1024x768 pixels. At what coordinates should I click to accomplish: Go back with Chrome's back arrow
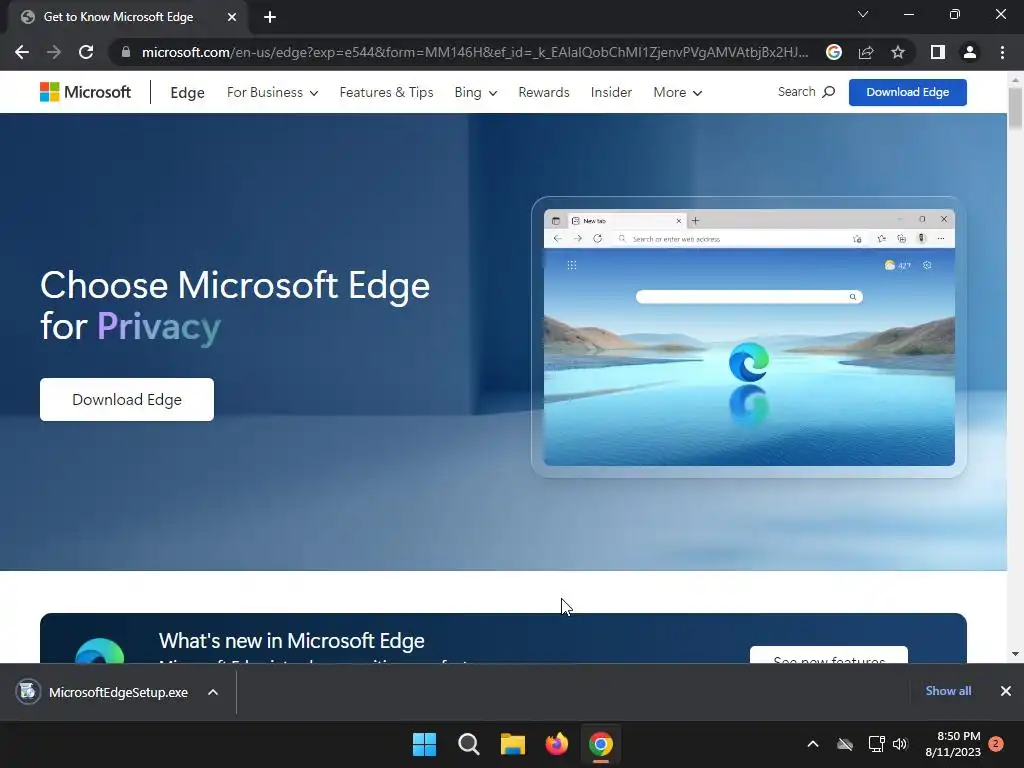coord(22,52)
